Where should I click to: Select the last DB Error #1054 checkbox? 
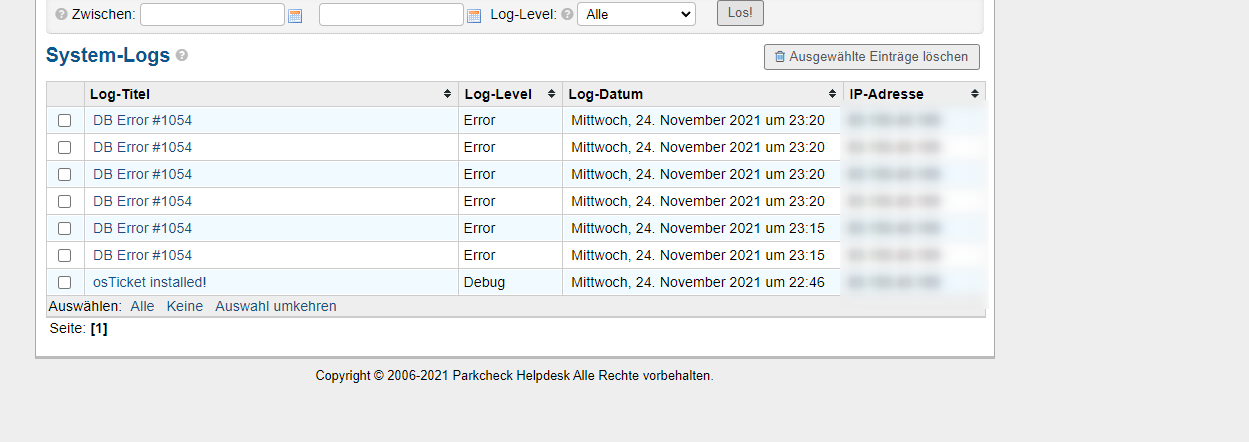click(65, 256)
